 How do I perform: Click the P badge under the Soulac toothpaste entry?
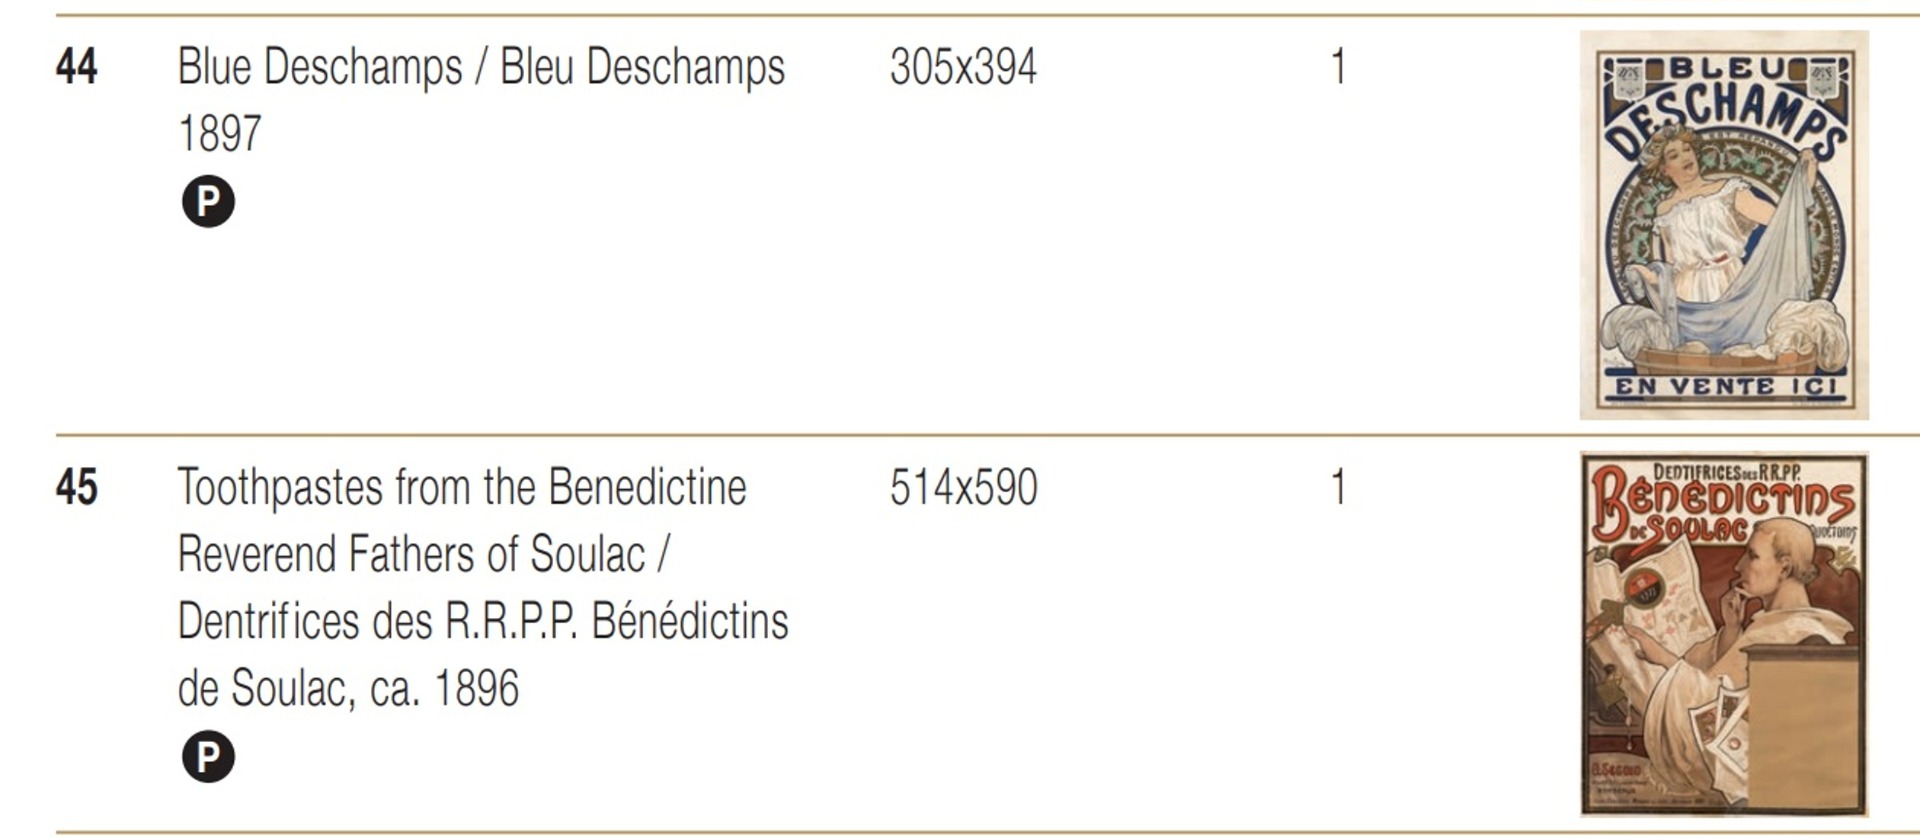tap(208, 757)
